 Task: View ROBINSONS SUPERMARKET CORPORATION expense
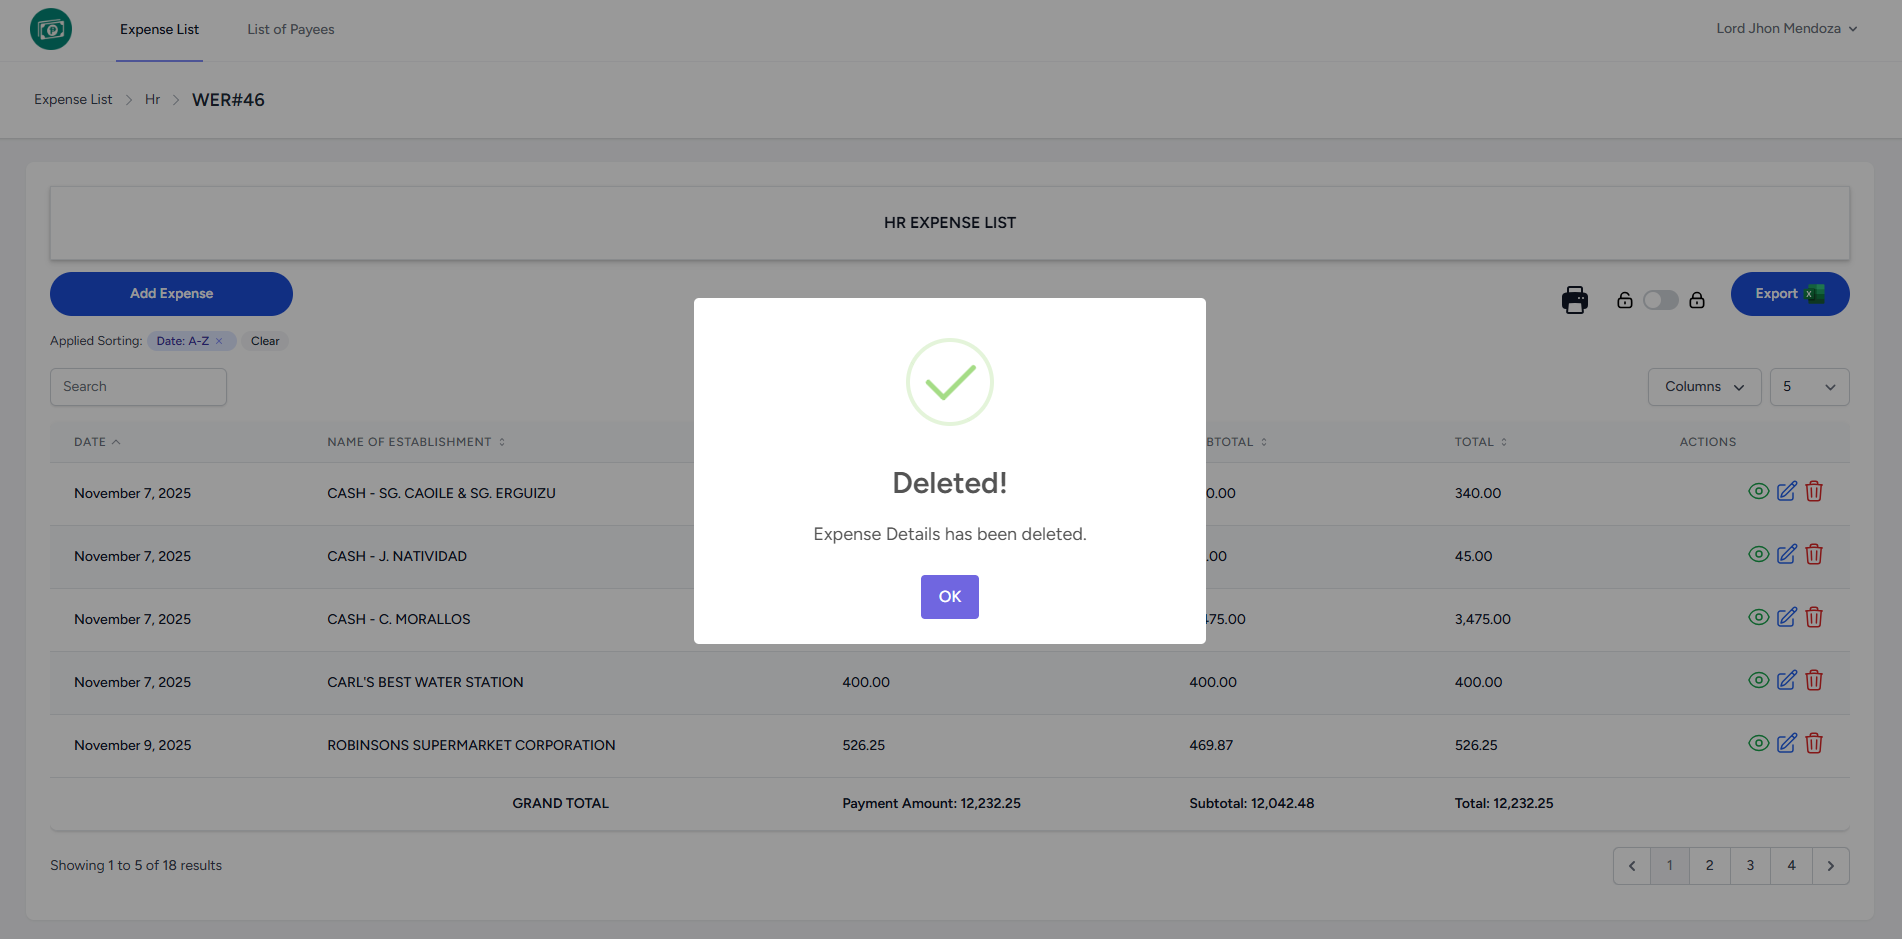(x=1759, y=743)
